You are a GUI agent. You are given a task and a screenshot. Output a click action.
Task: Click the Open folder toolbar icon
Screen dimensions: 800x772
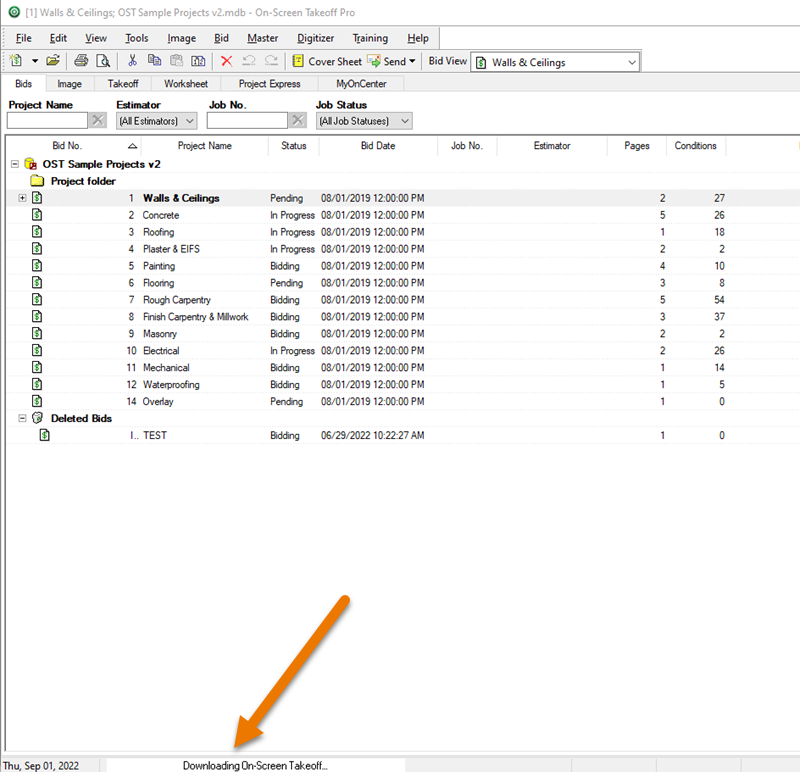[x=53, y=61]
